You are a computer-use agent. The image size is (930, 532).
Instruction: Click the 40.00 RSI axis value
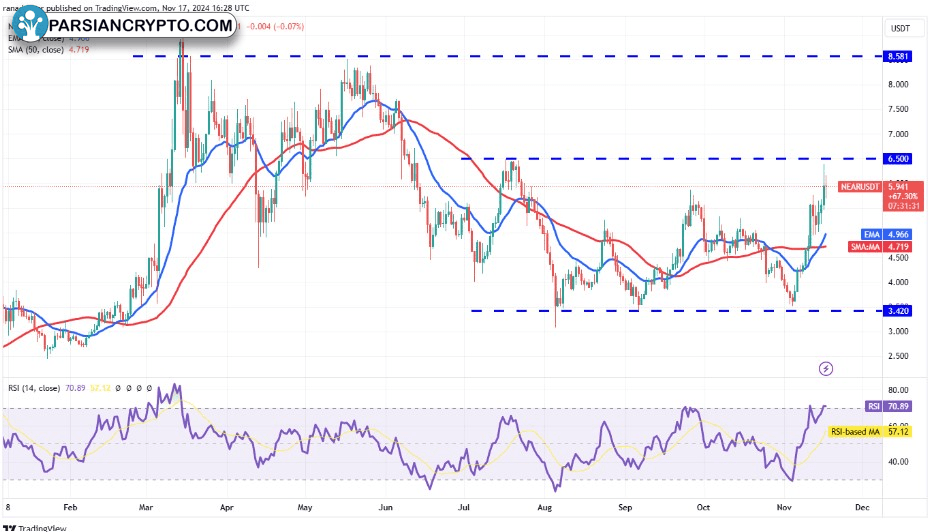[x=899, y=461]
